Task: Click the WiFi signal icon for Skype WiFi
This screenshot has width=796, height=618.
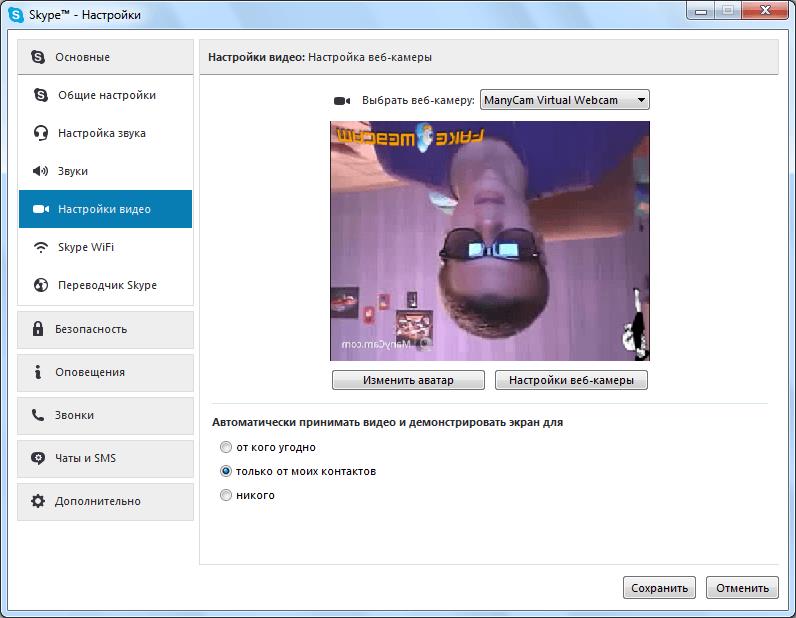Action: pos(41,247)
